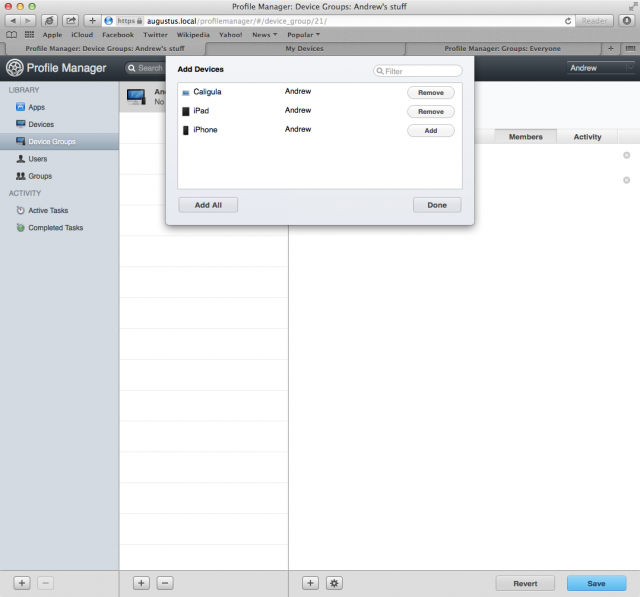Expand the News bookmarks dropdown
This screenshot has height=597, width=640.
(x=264, y=35)
